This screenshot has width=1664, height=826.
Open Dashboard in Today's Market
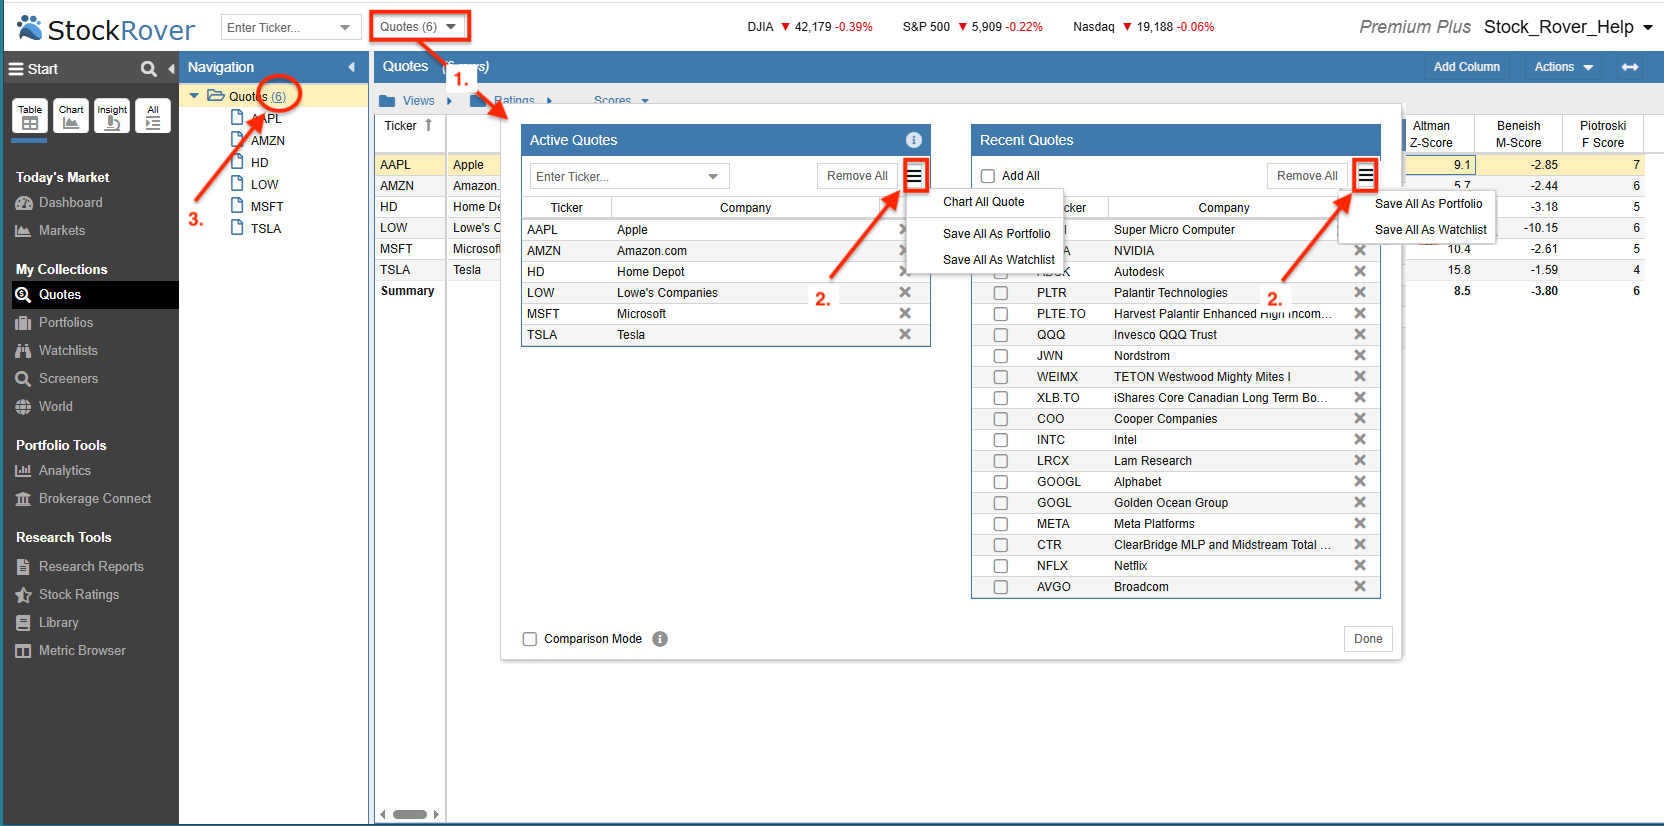point(59,203)
